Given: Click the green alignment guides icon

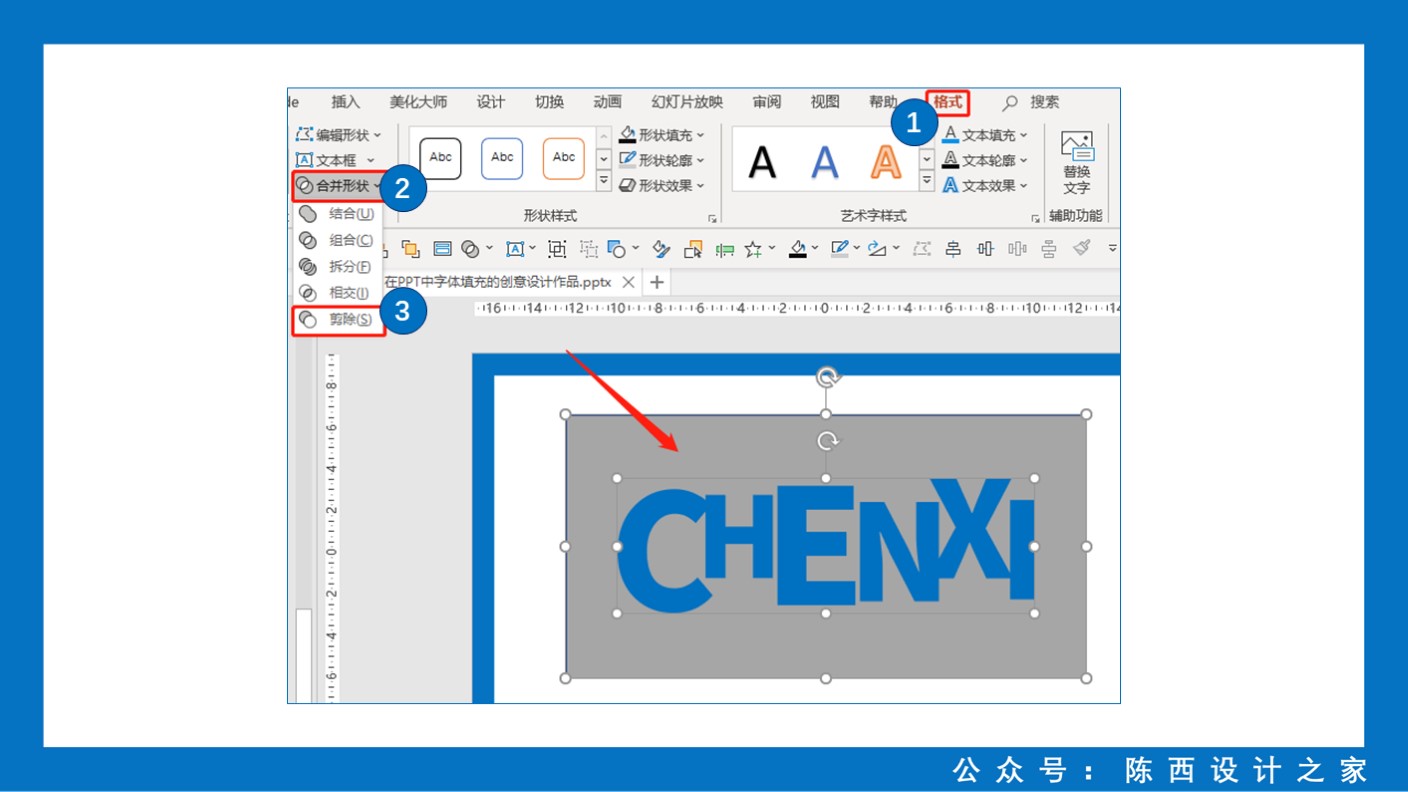Looking at the screenshot, I should (725, 250).
